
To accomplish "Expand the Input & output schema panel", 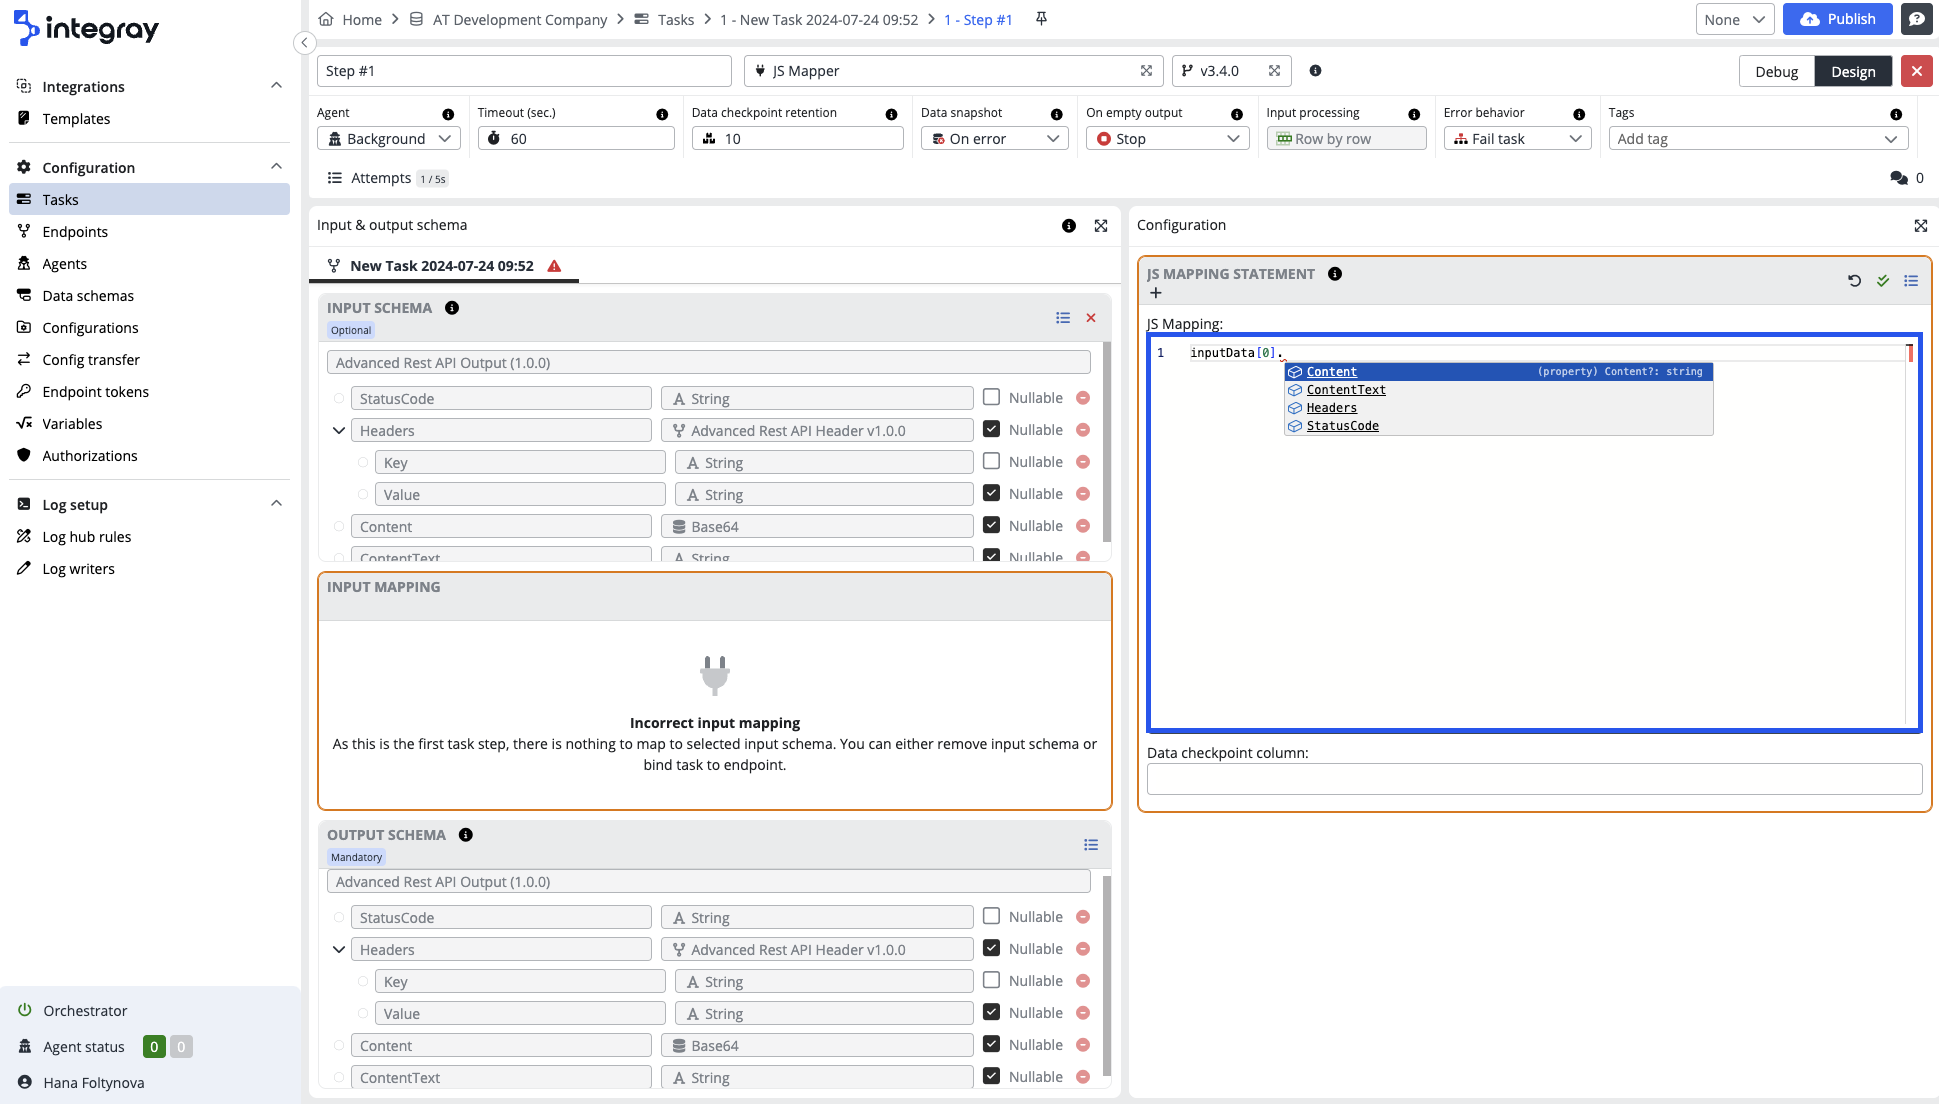I will (1101, 226).
